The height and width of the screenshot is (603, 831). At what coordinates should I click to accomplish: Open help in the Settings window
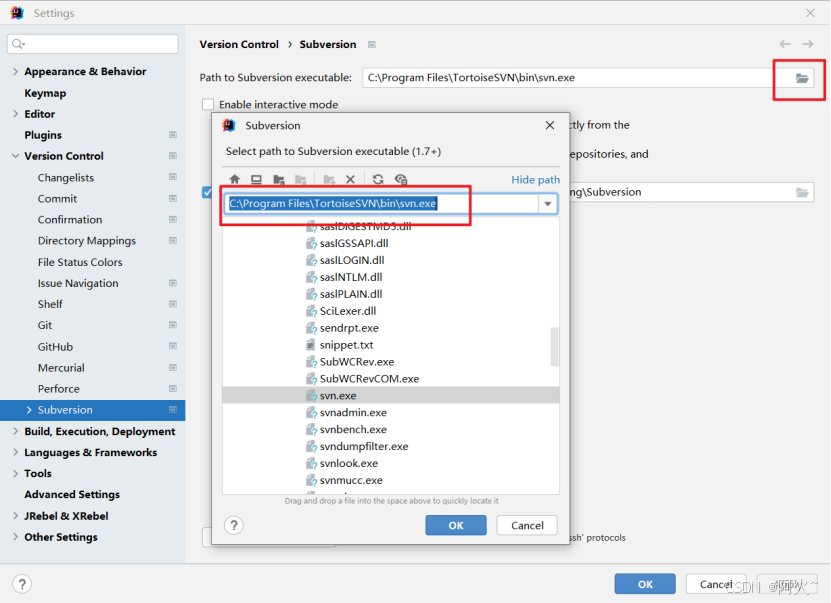(22, 584)
